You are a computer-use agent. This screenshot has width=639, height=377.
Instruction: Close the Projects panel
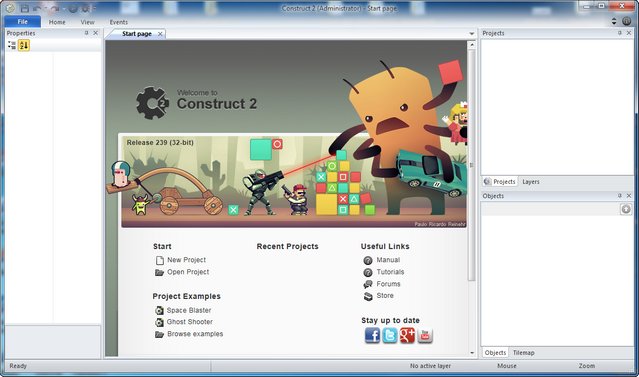pos(629,33)
